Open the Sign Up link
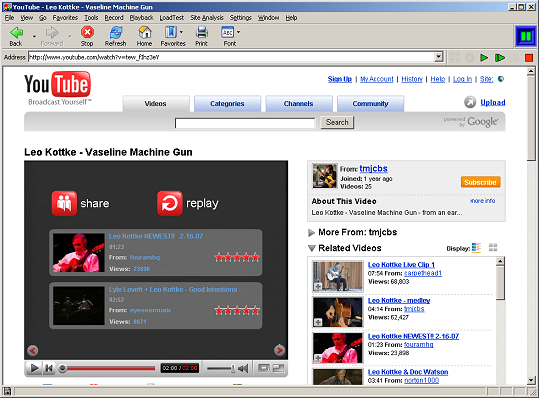The height and width of the screenshot is (398, 539). (x=340, y=79)
